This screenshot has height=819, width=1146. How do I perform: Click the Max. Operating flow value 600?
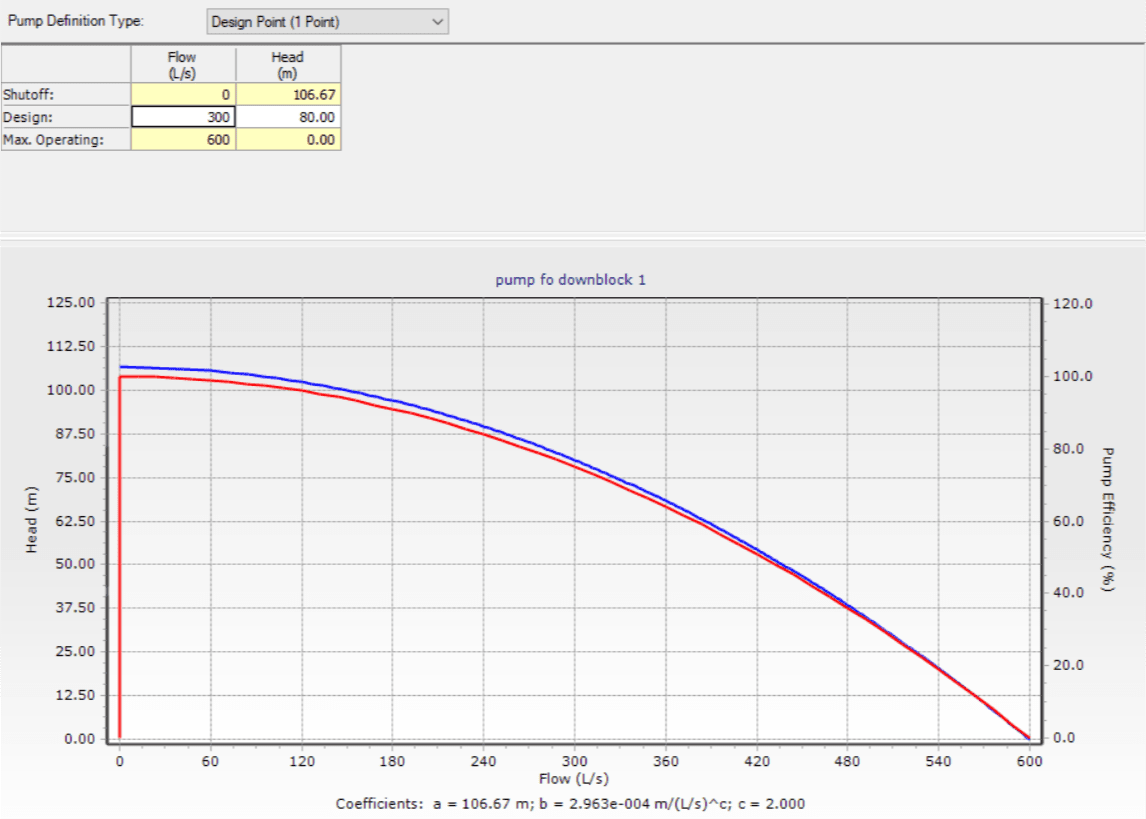[x=183, y=140]
